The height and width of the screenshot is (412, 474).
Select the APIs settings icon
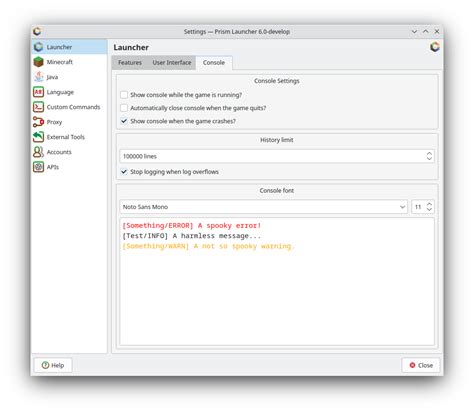point(38,167)
